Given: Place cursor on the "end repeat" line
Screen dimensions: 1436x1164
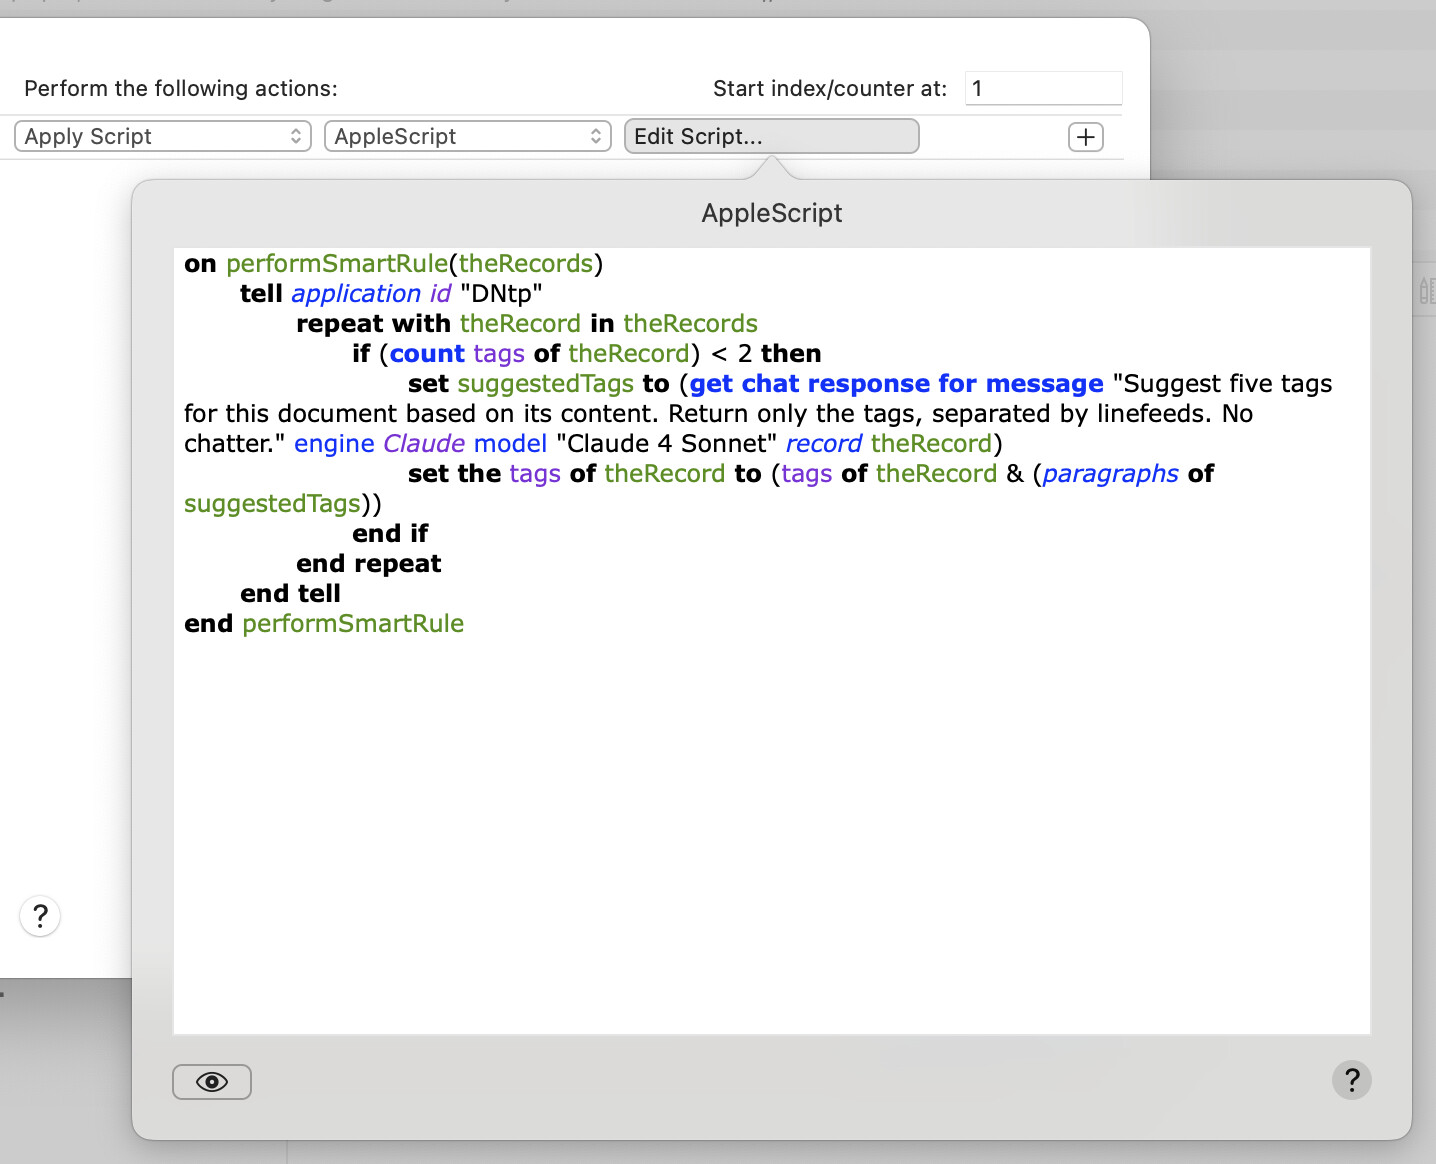Looking at the screenshot, I should click(368, 564).
